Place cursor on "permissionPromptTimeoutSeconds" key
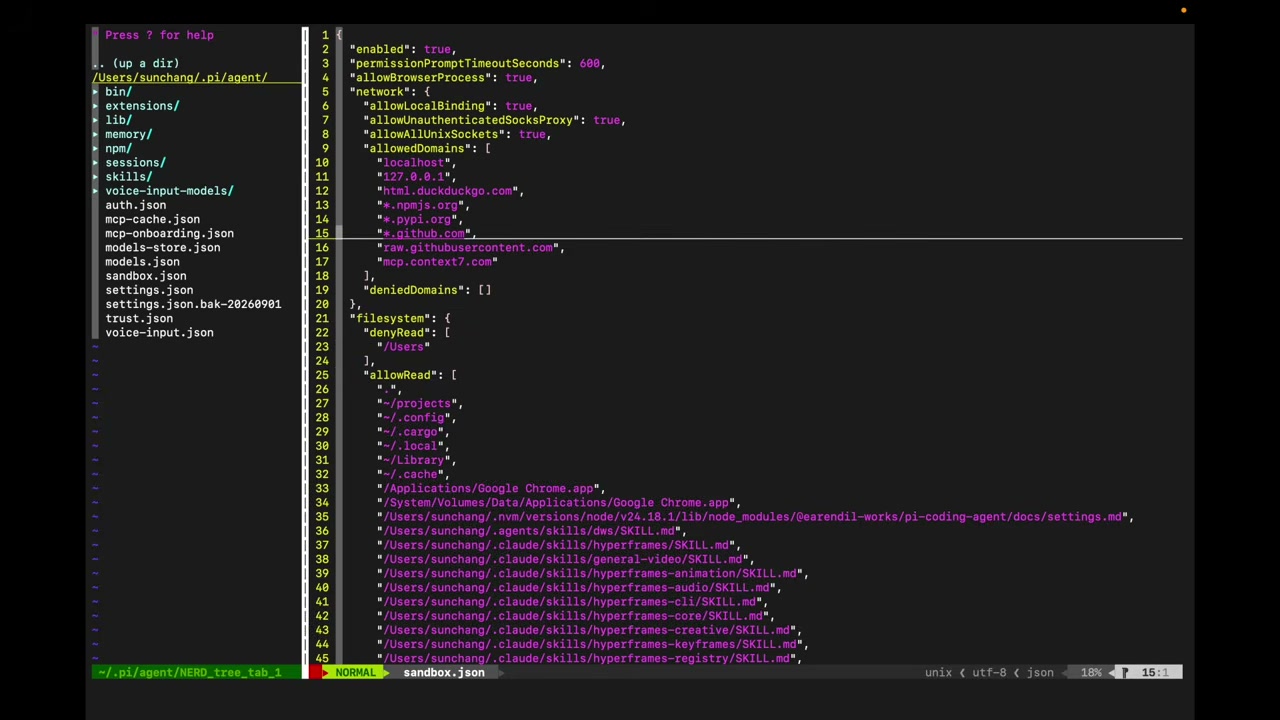The image size is (1280, 720). point(457,64)
